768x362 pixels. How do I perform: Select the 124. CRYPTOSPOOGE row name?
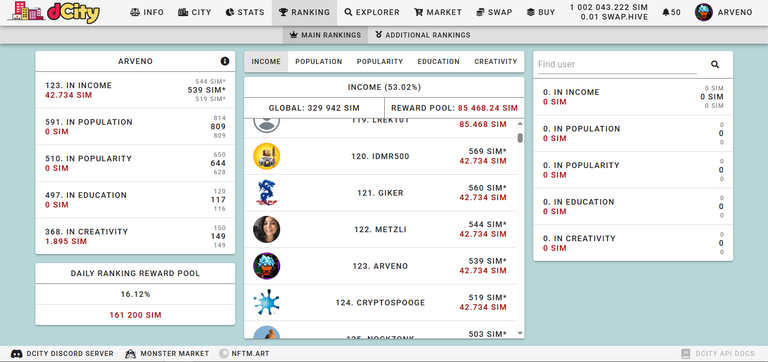click(380, 303)
